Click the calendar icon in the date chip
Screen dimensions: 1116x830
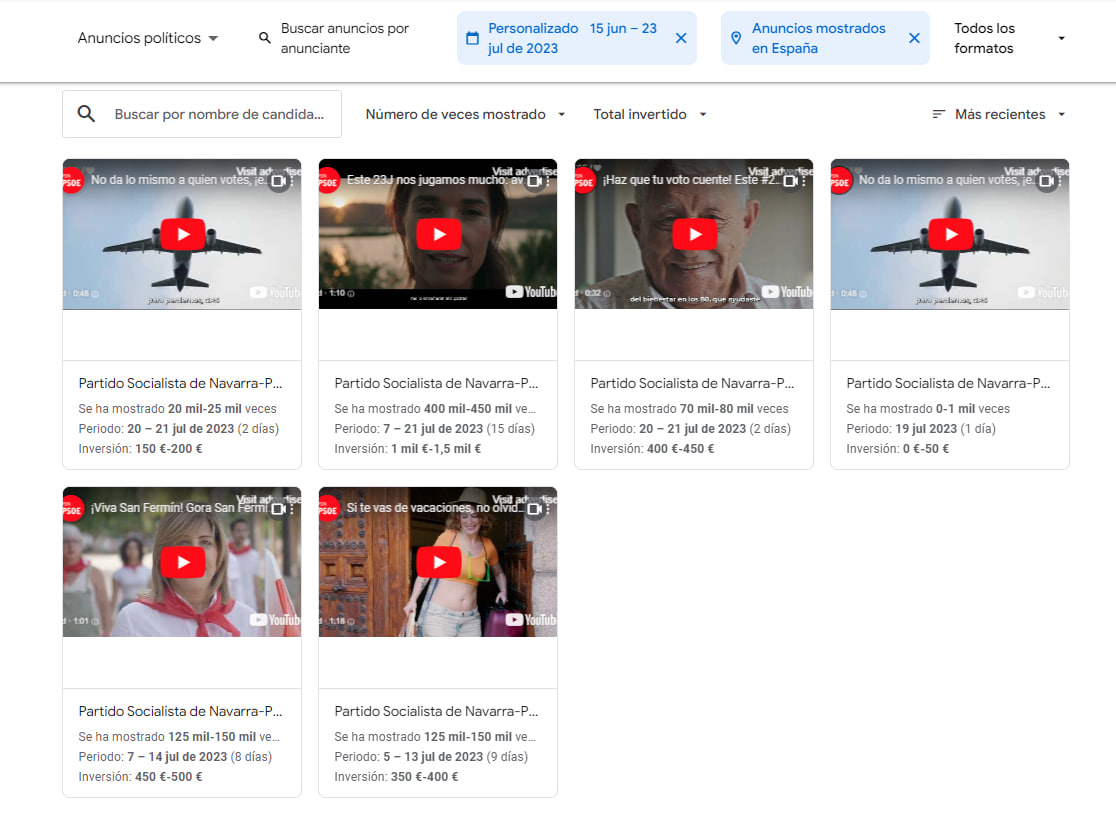pos(472,38)
